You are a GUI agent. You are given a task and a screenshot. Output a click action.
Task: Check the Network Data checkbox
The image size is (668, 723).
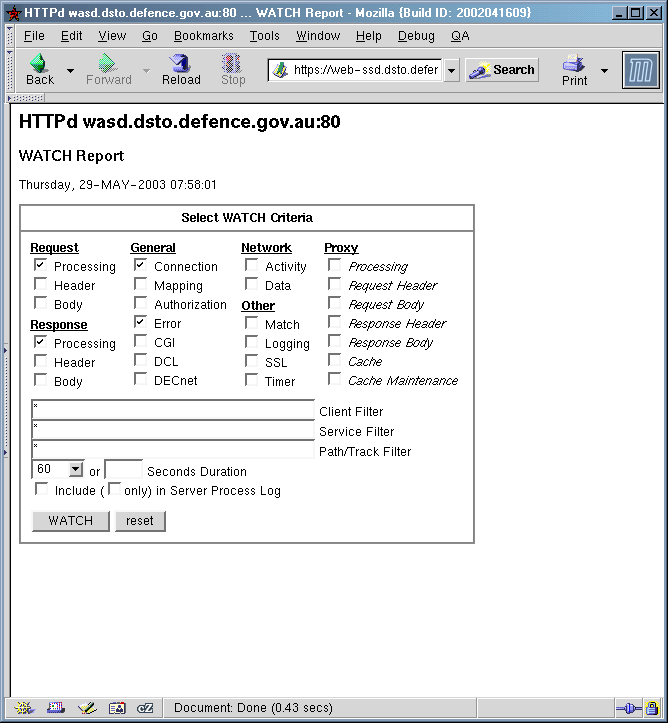tap(252, 284)
